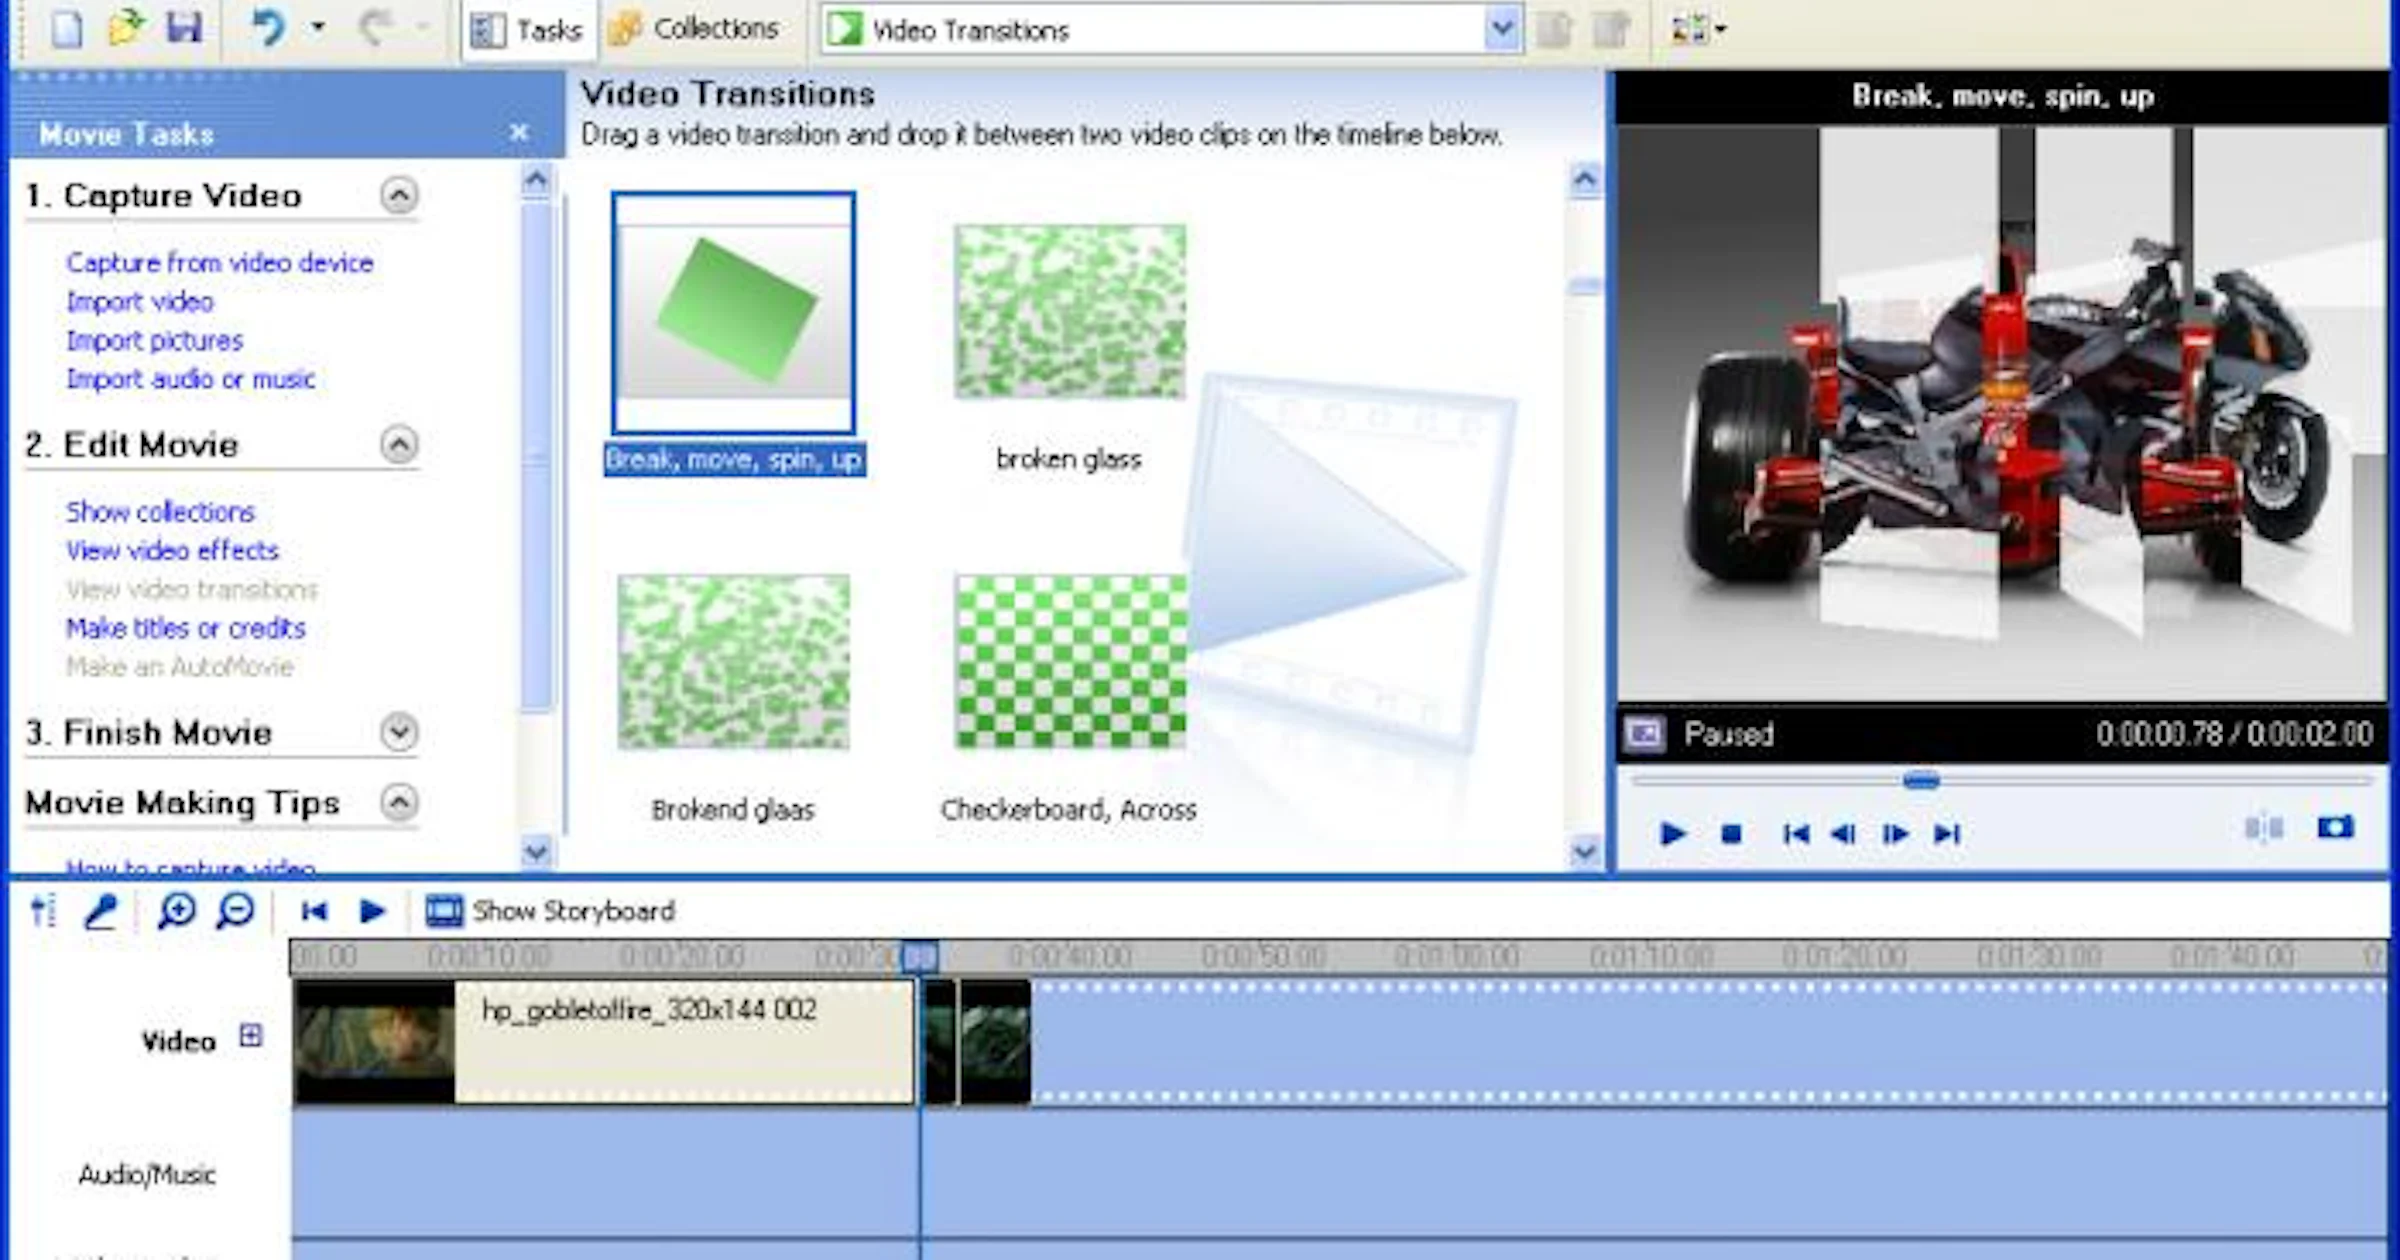The height and width of the screenshot is (1260, 2400).
Task: Select the Checkerboard, Across transition thumbnail
Action: pos(1070,662)
